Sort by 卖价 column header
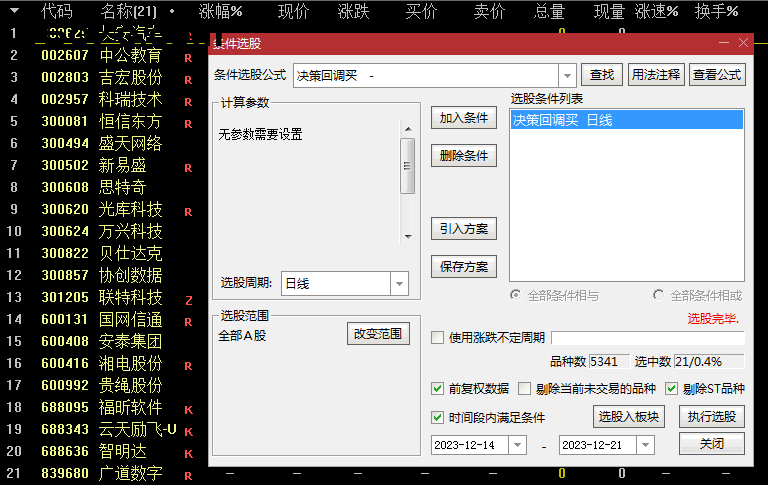The image size is (768, 485). pyautogui.click(x=489, y=11)
